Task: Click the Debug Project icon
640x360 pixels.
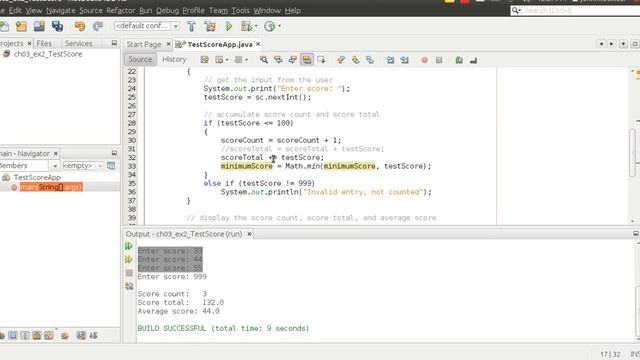Action: [246, 27]
